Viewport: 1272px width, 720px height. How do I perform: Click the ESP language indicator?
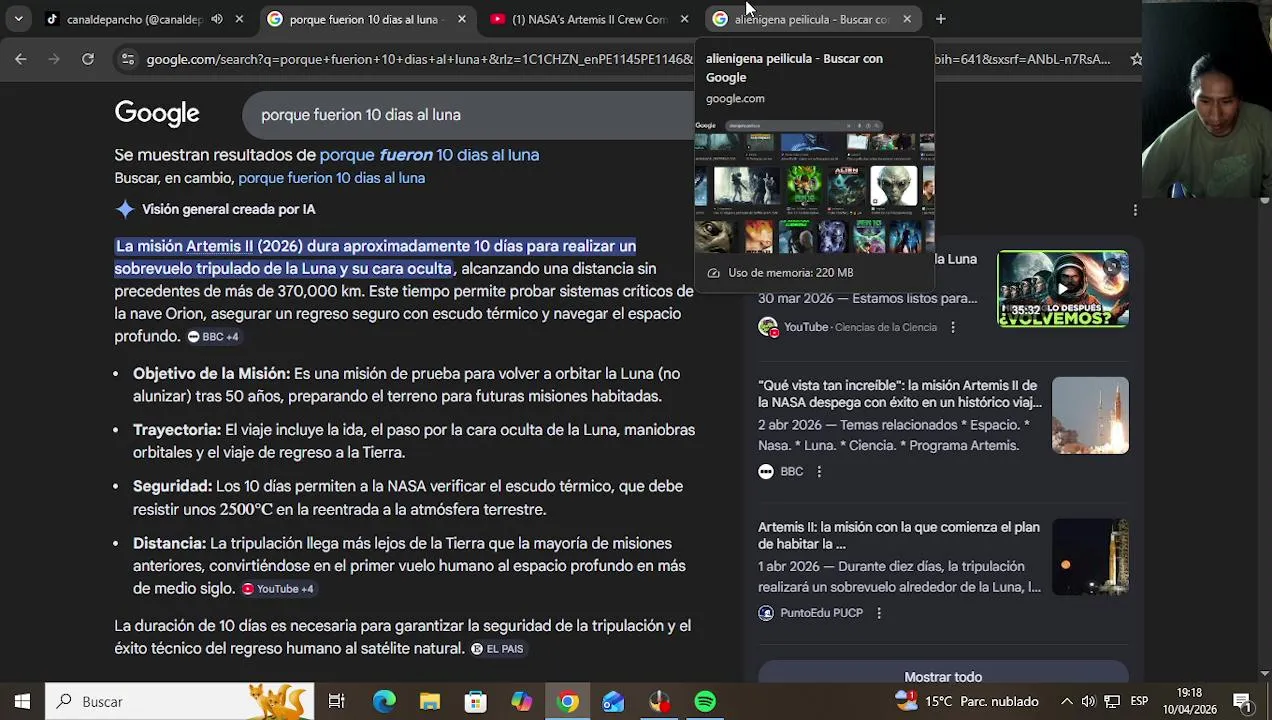(1139, 701)
